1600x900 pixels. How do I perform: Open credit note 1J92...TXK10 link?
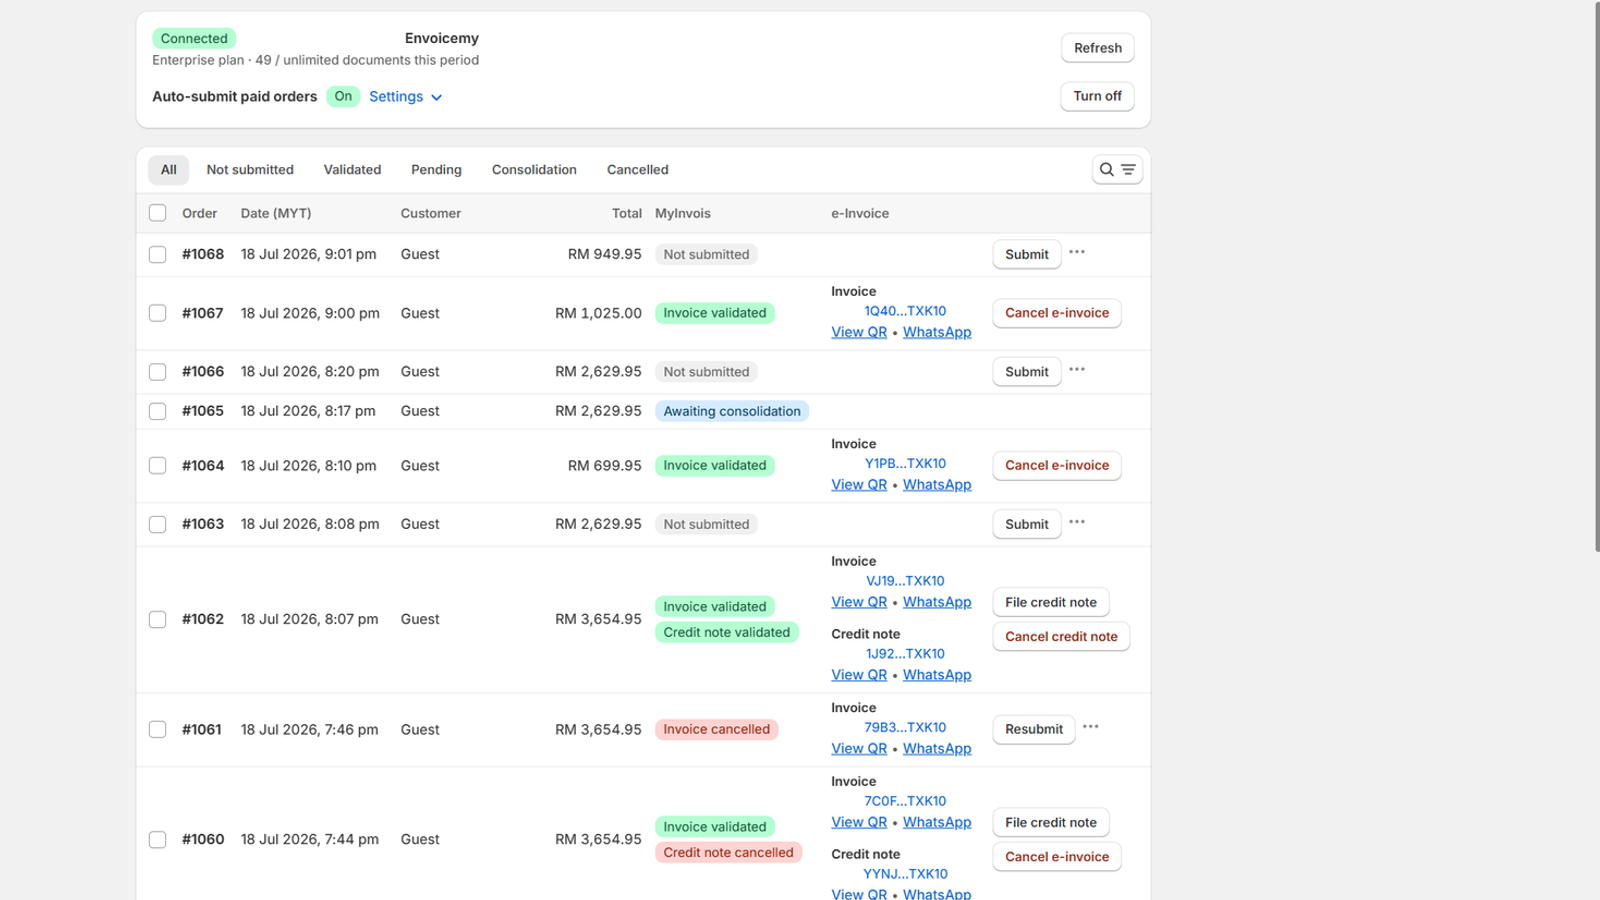pyautogui.click(x=905, y=654)
